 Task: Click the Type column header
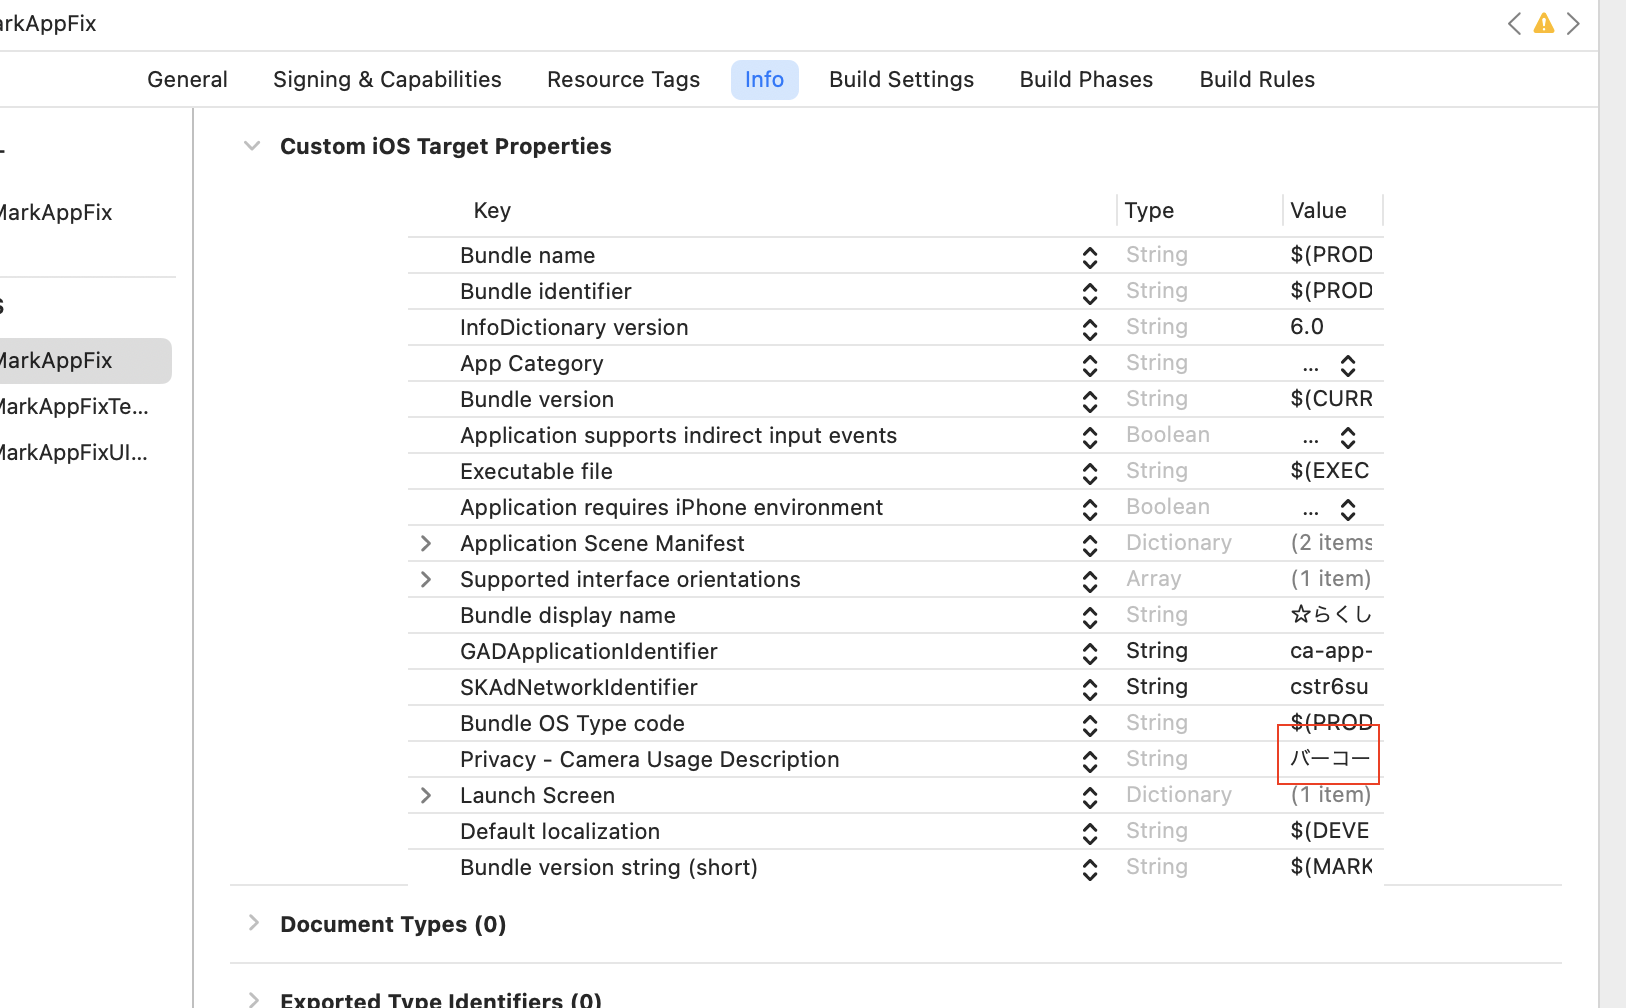[1149, 210]
